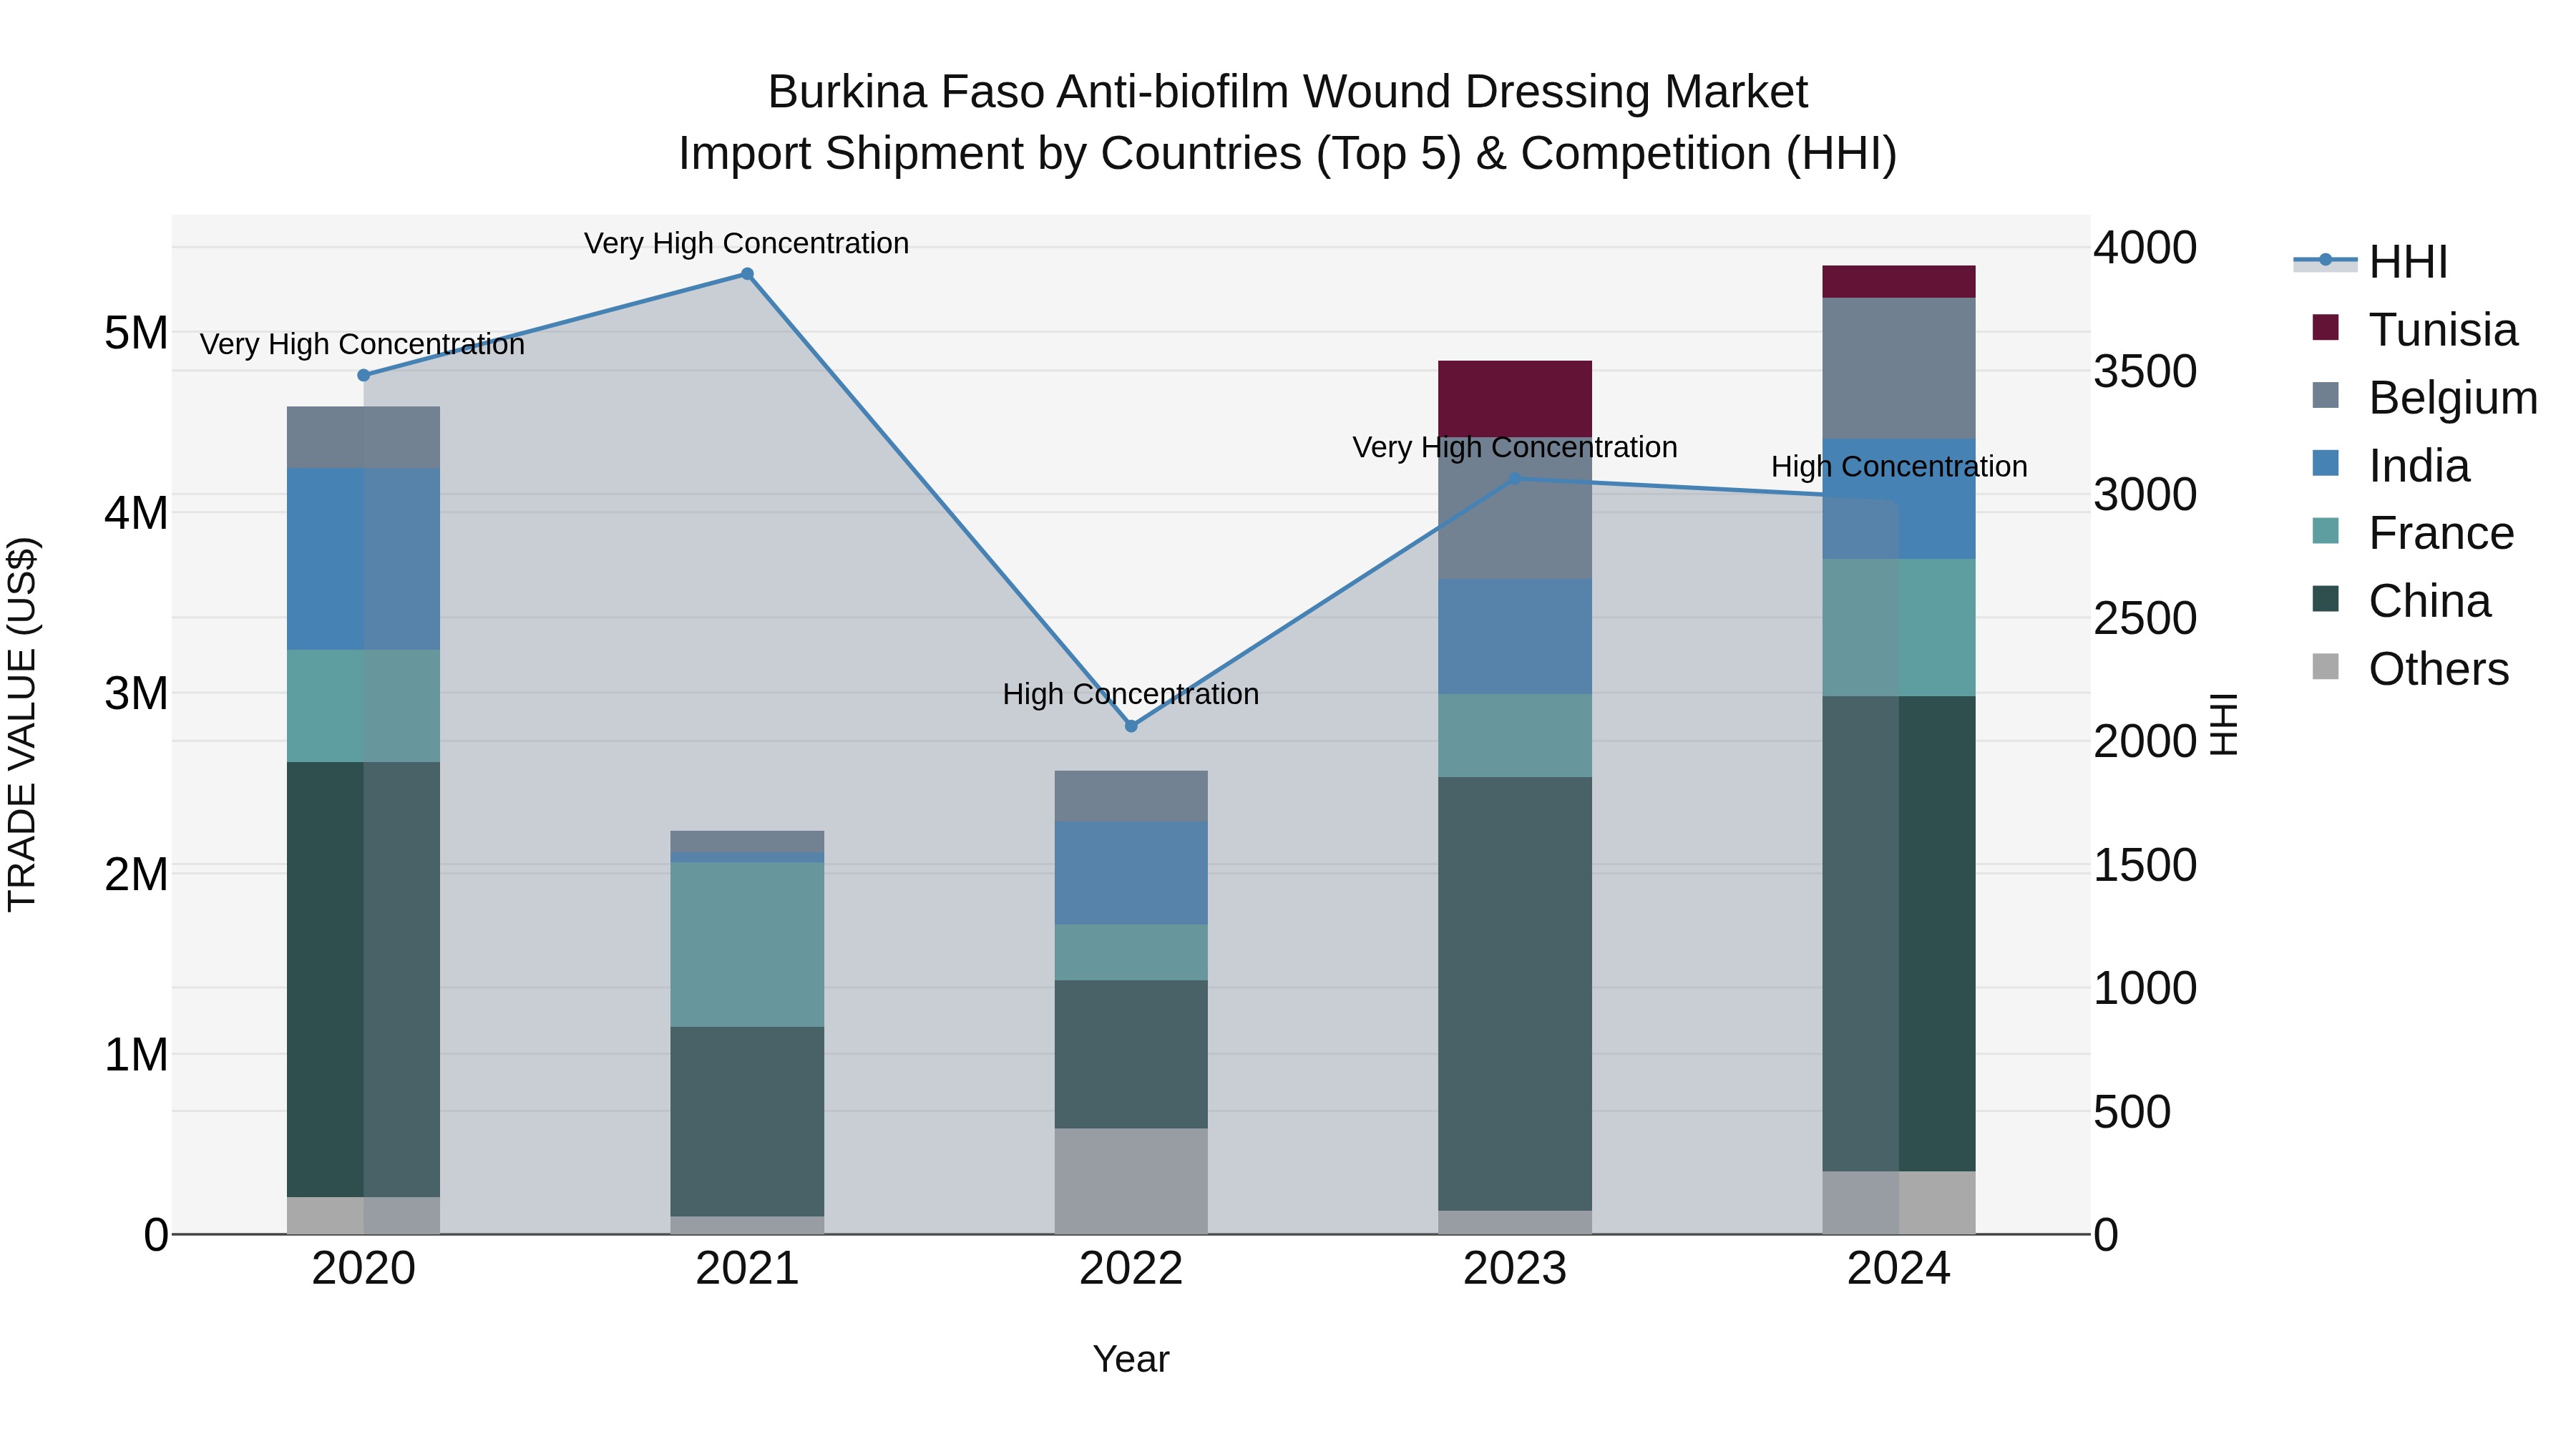Click the India segment of 2022 bar

coord(1131,873)
